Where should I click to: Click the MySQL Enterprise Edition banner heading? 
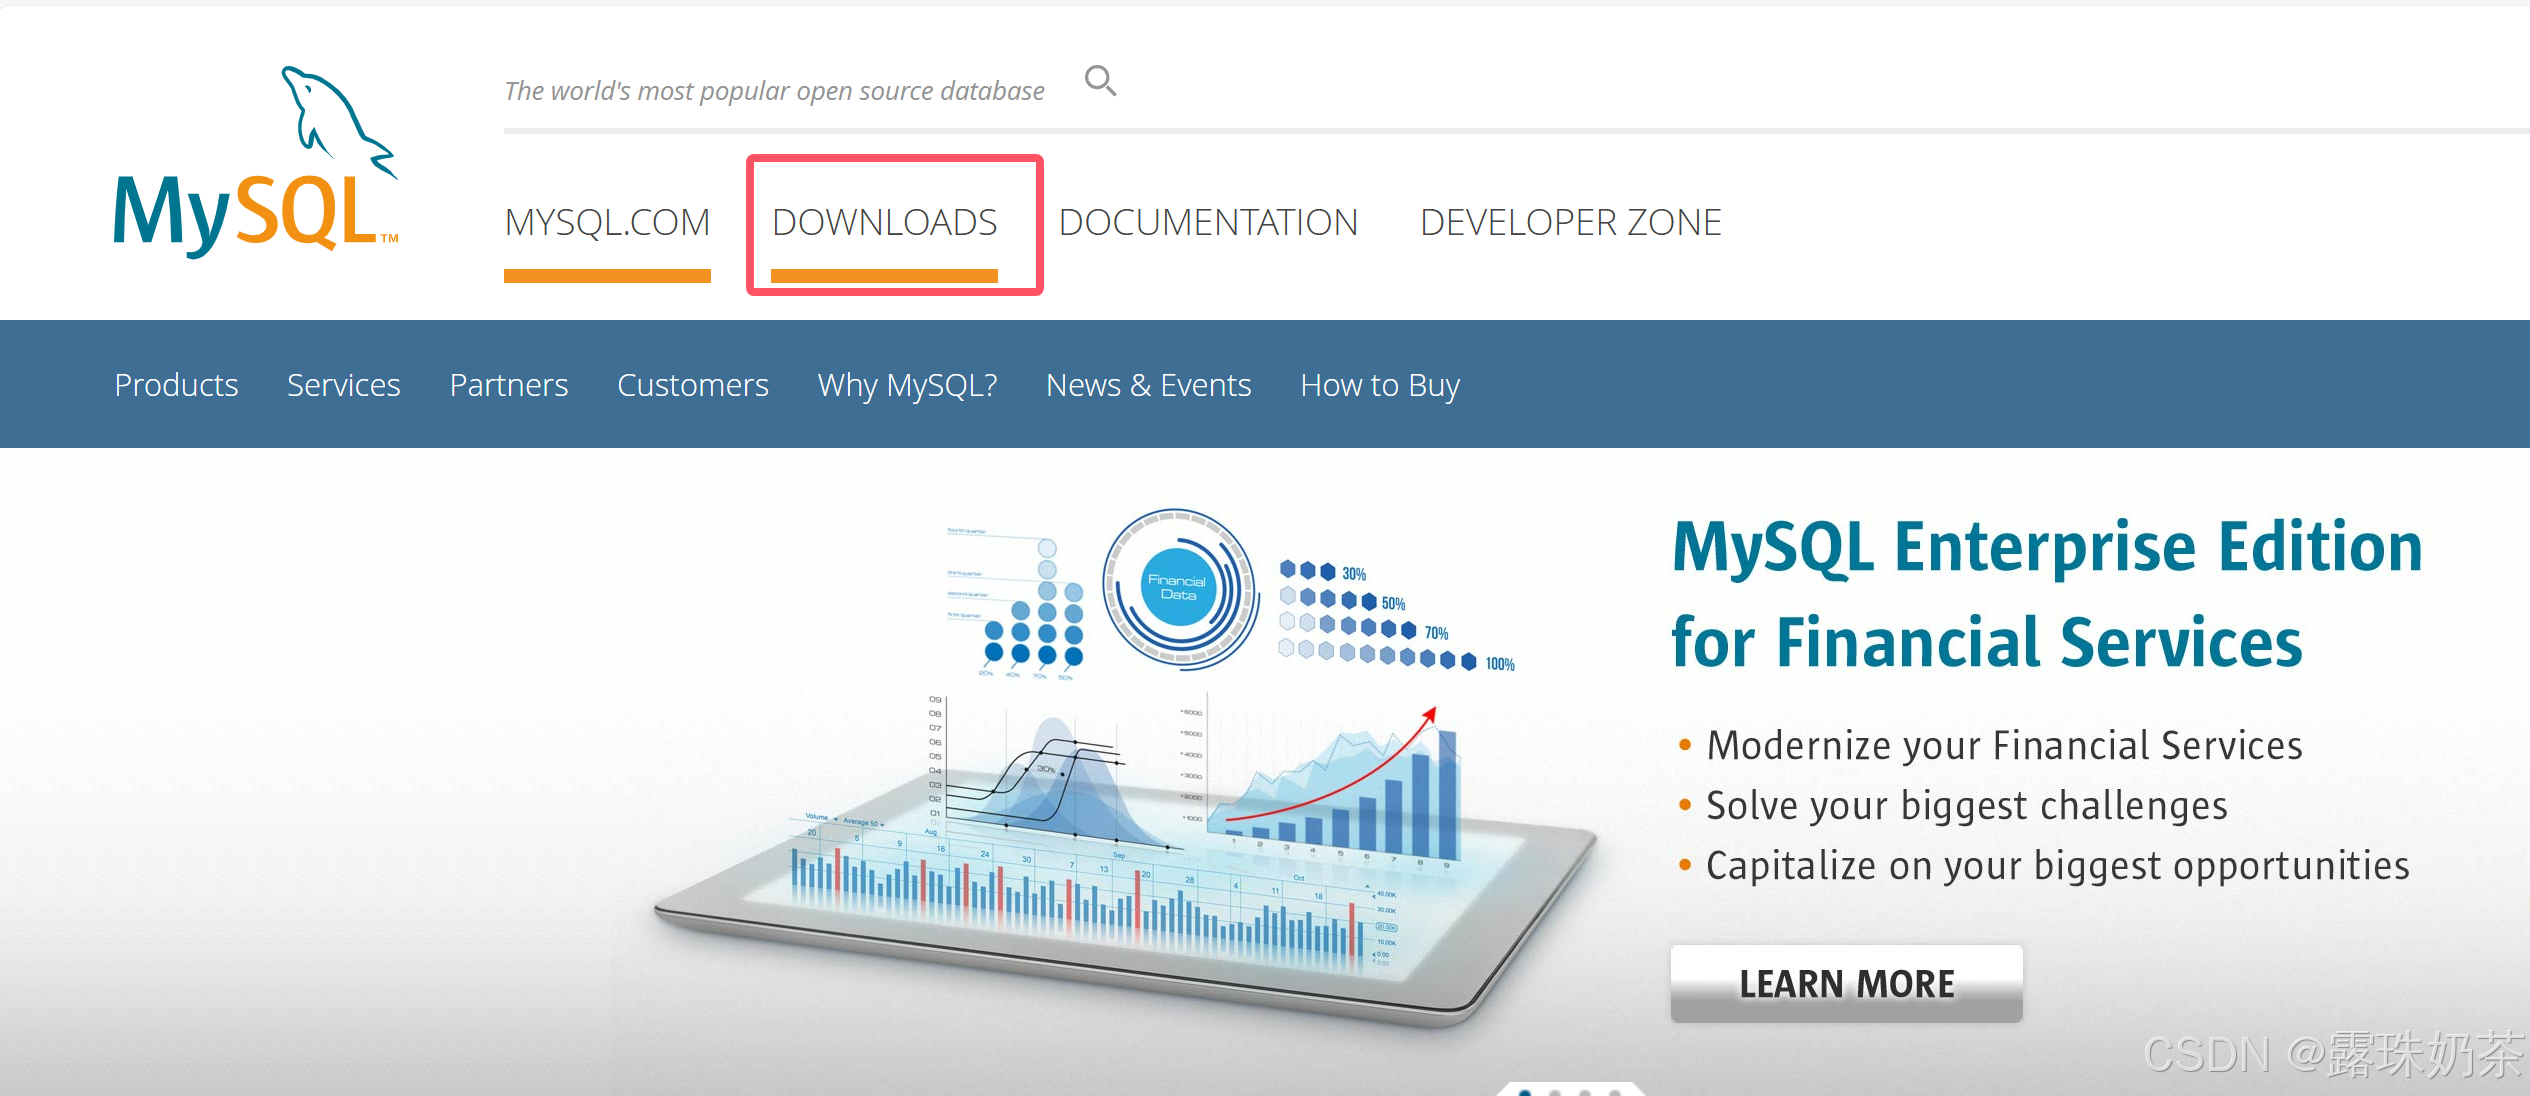(2046, 594)
